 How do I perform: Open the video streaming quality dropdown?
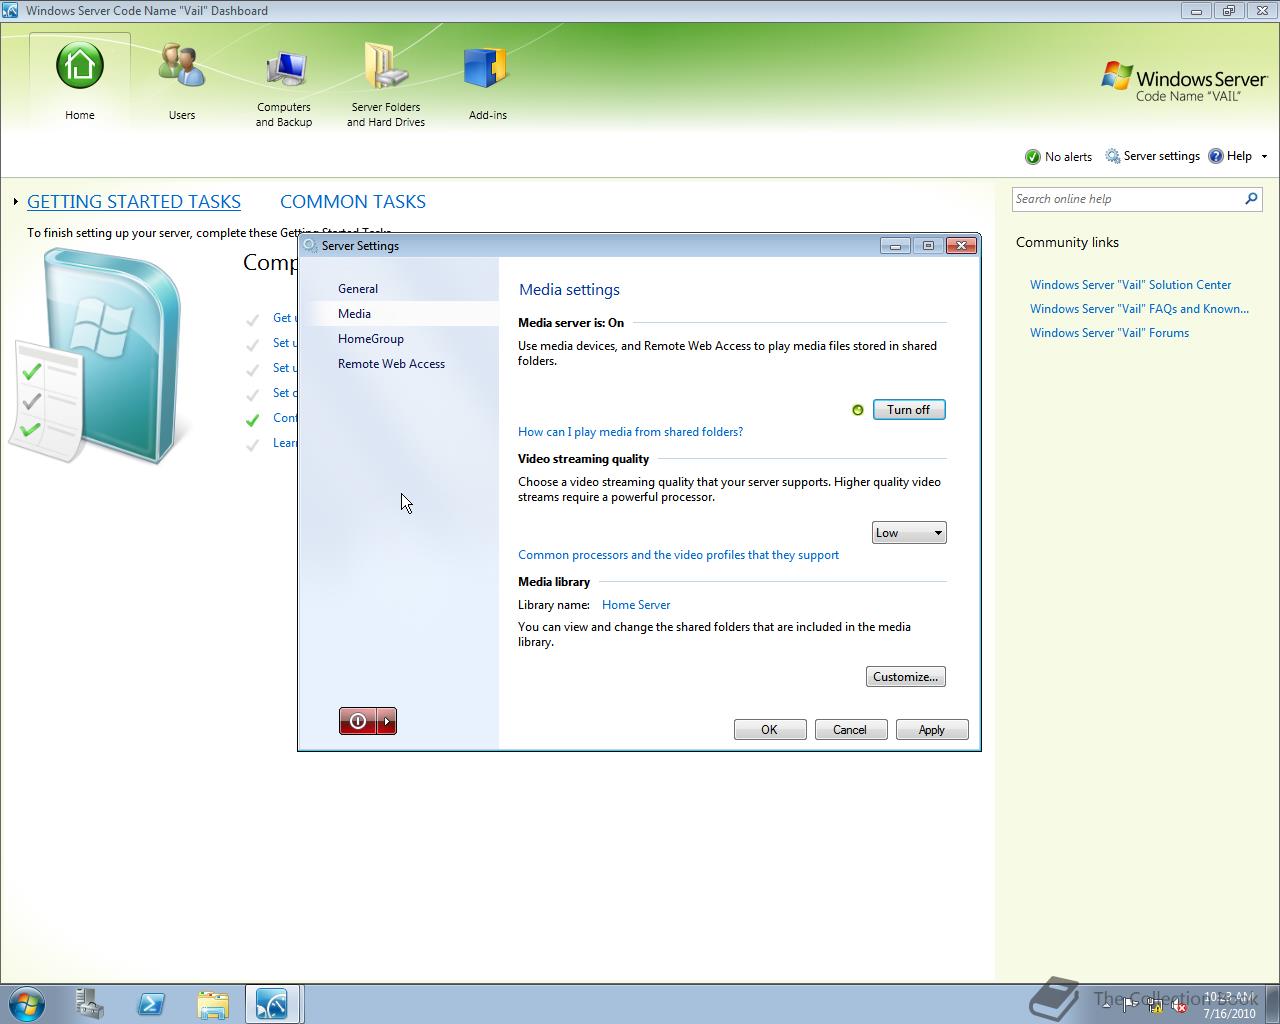[909, 533]
